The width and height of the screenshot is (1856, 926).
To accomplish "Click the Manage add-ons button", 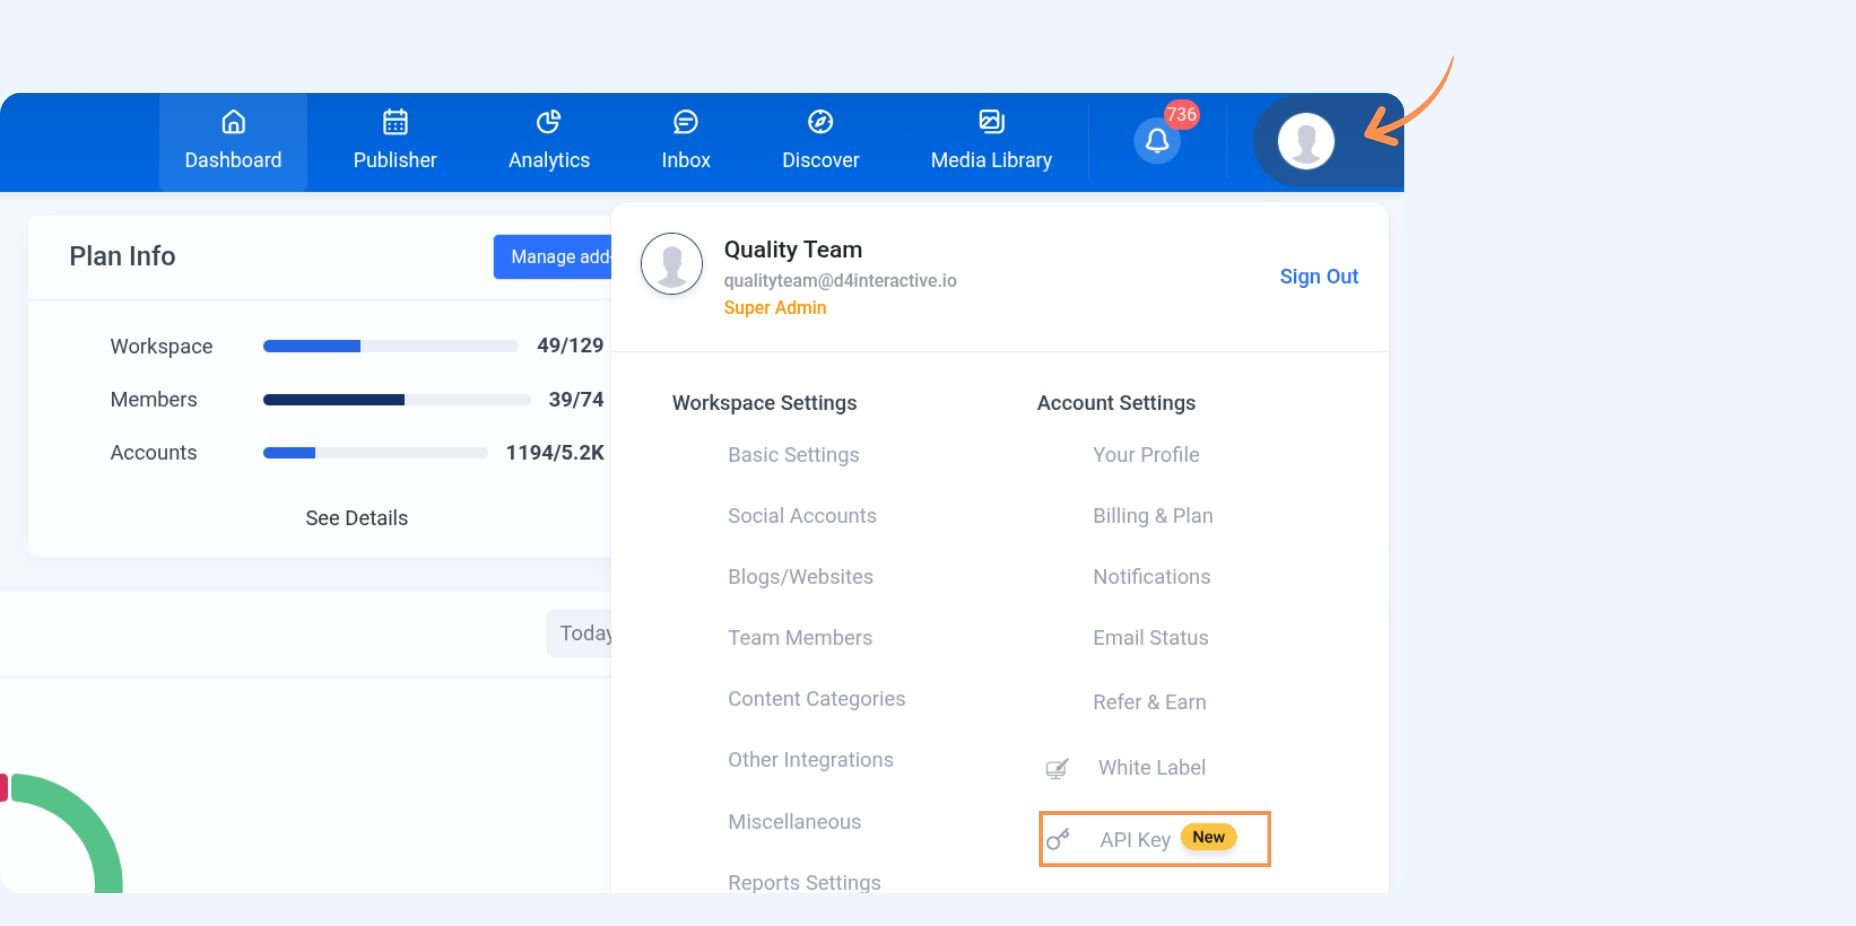I will point(554,257).
